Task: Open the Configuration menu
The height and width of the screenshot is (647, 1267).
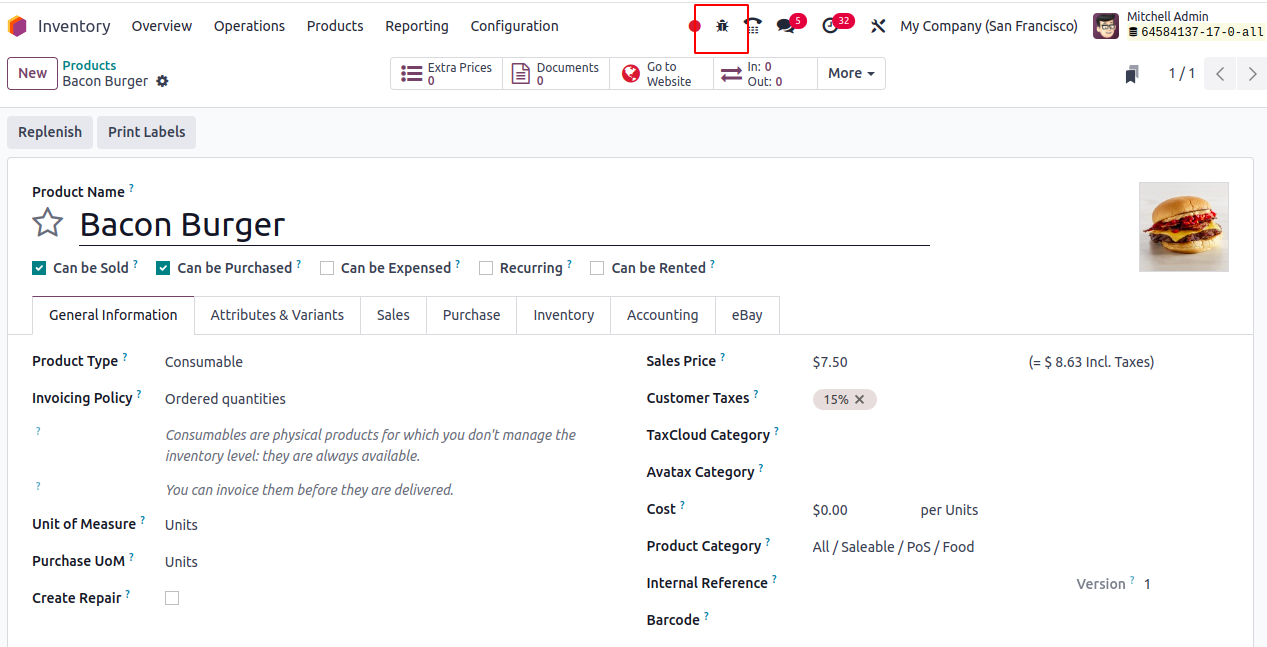Action: click(x=514, y=26)
